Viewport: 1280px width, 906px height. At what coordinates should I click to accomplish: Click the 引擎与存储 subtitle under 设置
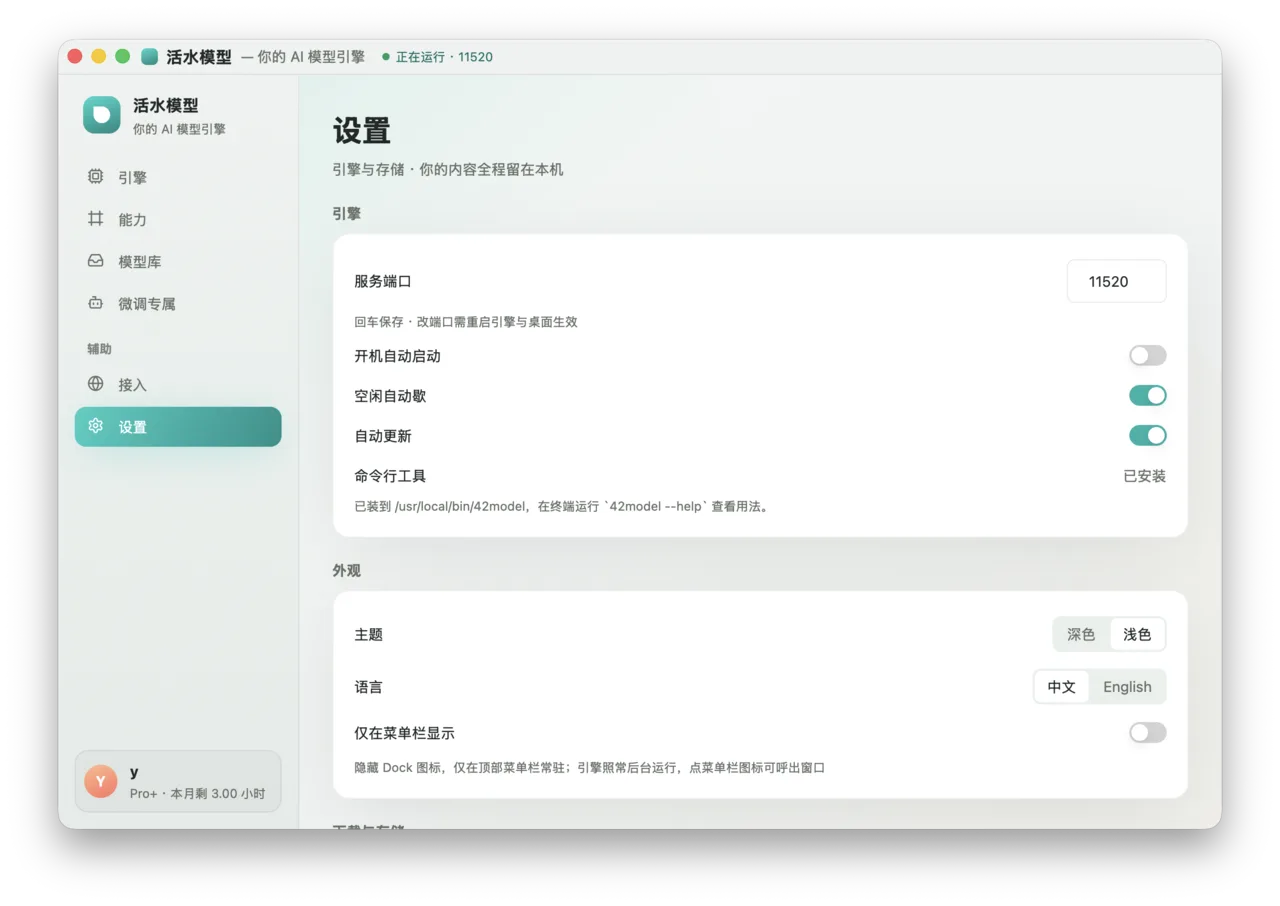point(448,169)
